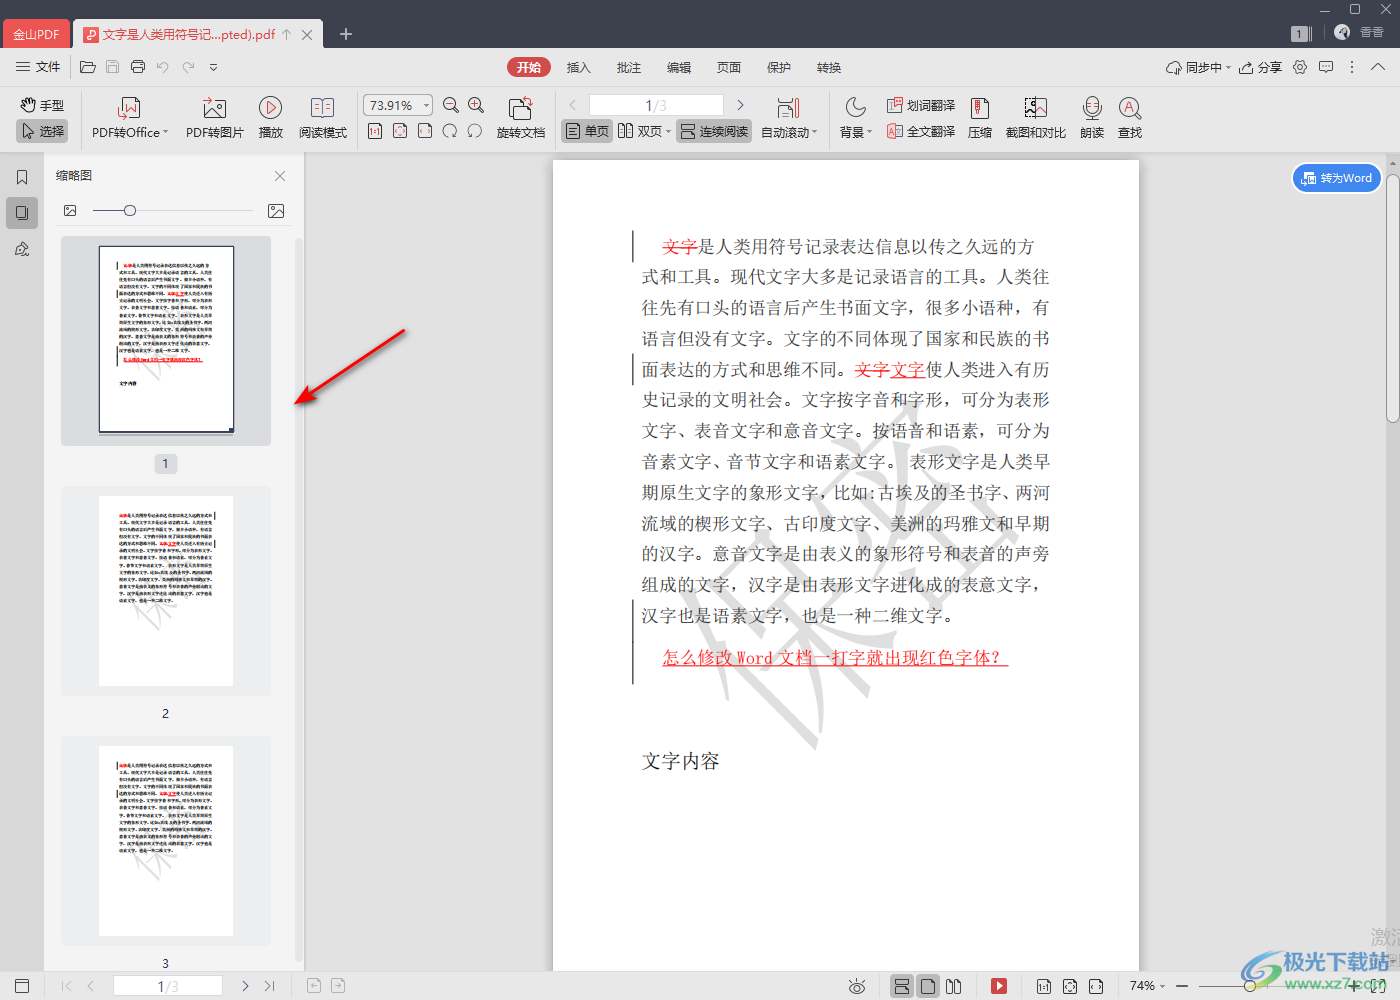Click the feedback chat bubble icon

tap(1326, 67)
